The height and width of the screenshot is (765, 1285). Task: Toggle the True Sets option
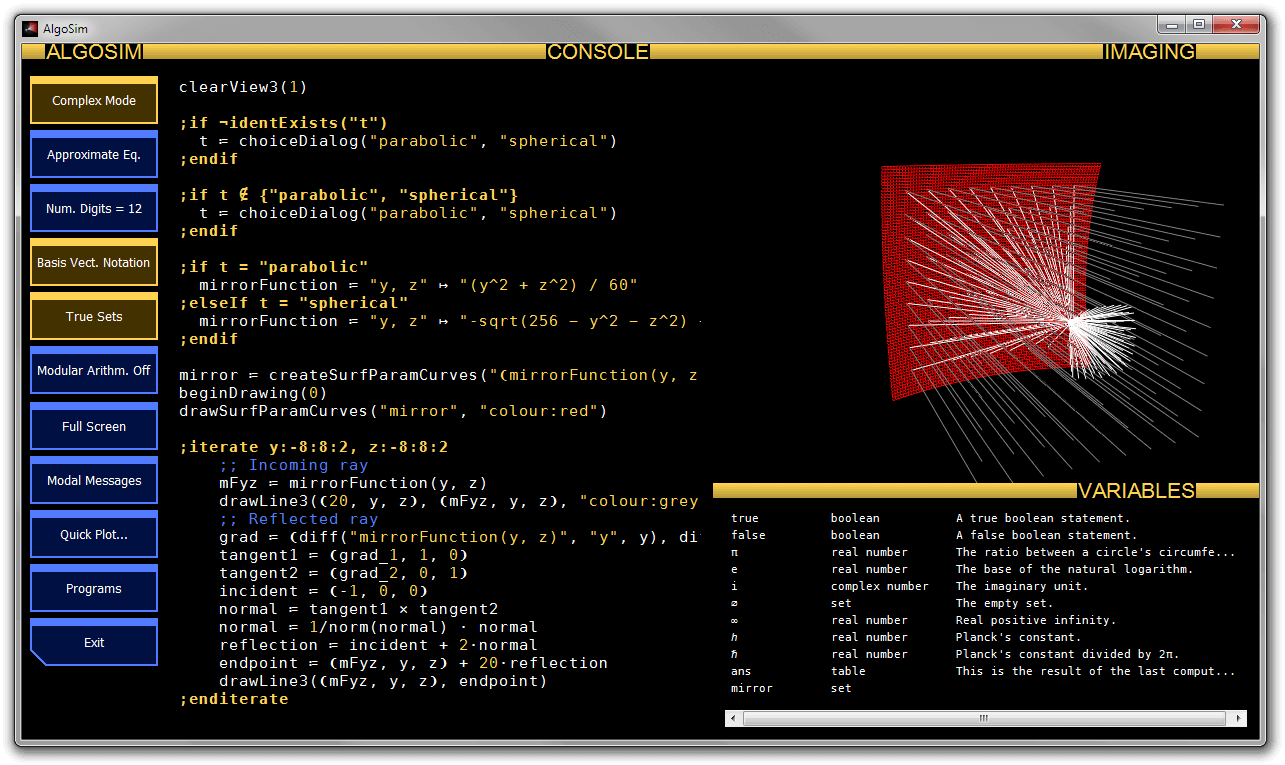pyautogui.click(x=94, y=317)
